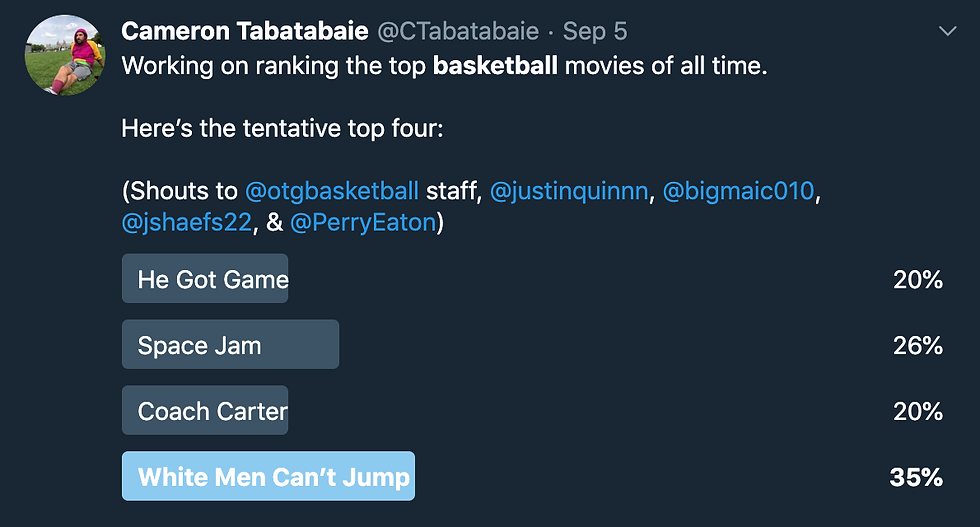Follow the @bigmaic010 mention link
The height and width of the screenshot is (527, 980).
pos(738,191)
